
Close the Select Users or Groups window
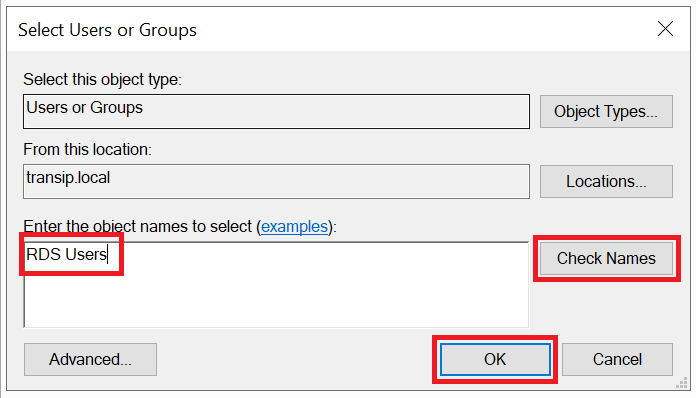665,29
